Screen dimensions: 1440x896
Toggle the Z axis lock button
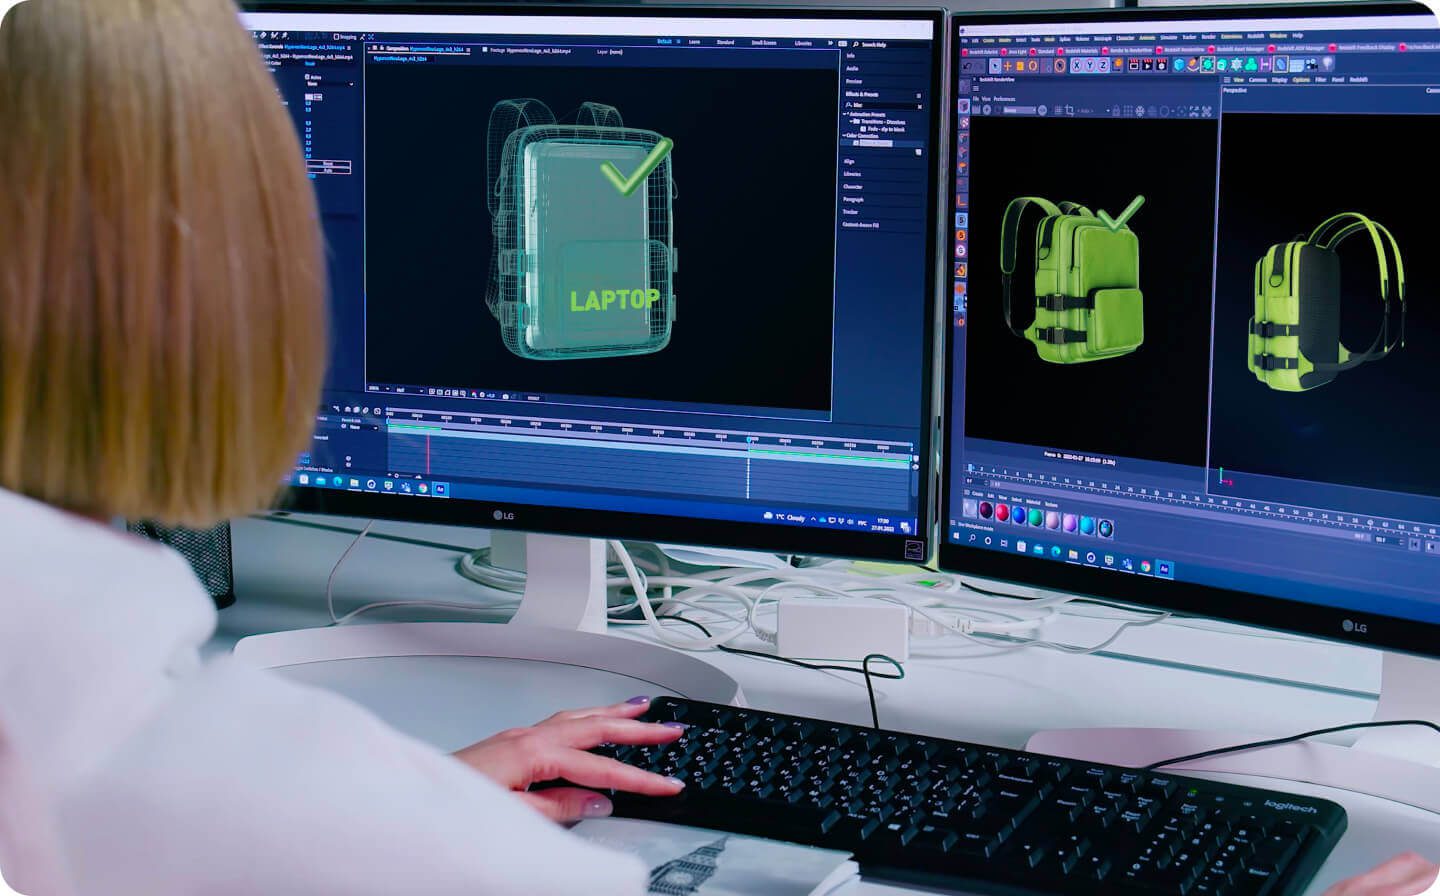1102,65
